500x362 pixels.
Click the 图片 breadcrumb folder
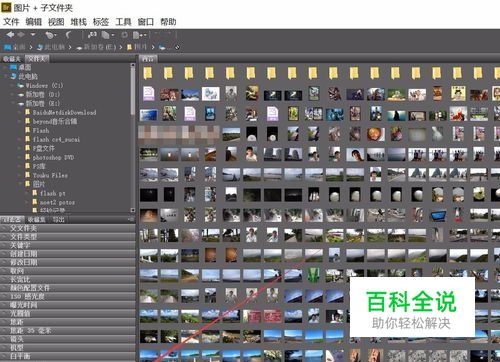pyautogui.click(x=137, y=47)
